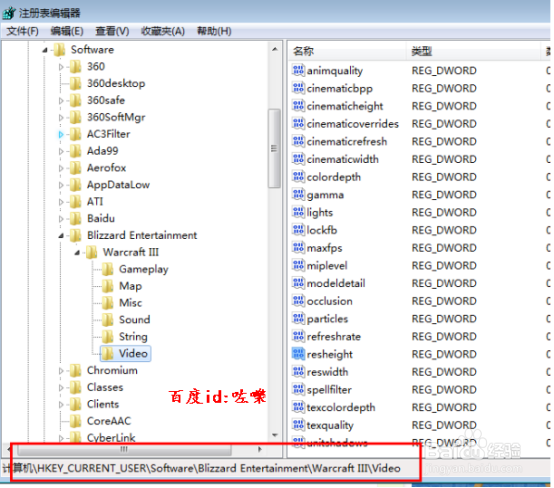Viewport: 554px width, 488px height.
Task: Click REG_DWORD type in the gamma row
Action: click(444, 195)
